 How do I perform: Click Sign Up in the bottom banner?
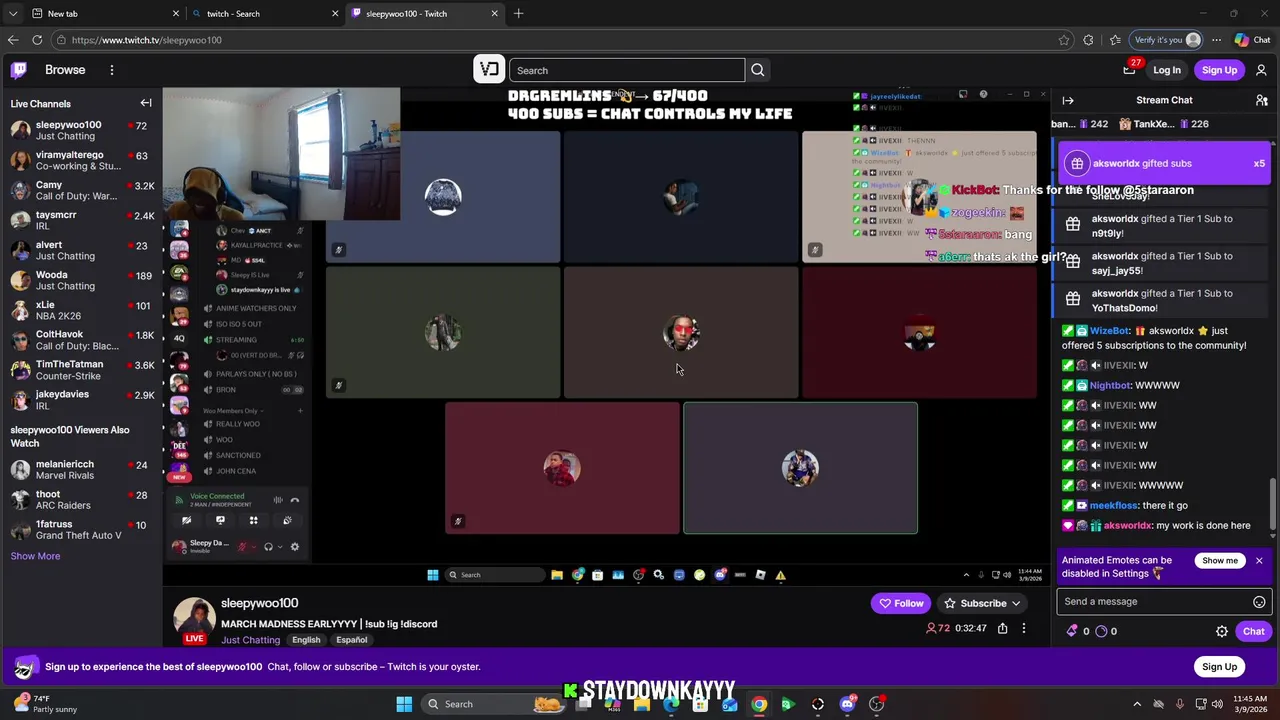(1219, 667)
